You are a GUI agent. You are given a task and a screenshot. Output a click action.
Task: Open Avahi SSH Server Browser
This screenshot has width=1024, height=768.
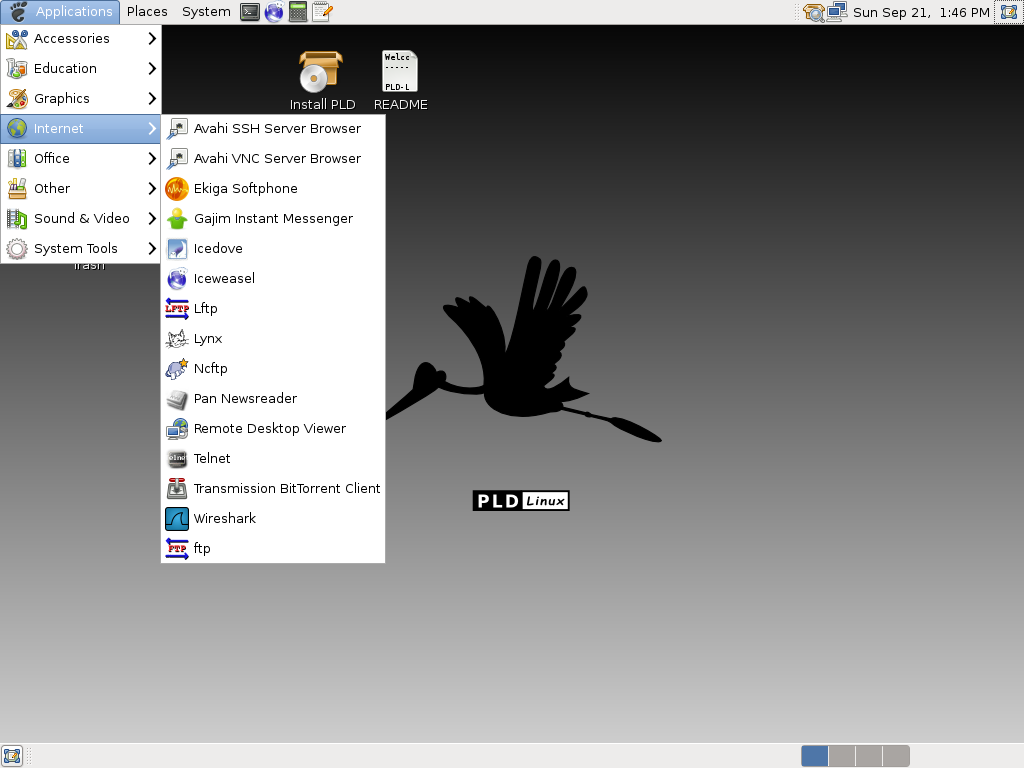tap(273, 129)
